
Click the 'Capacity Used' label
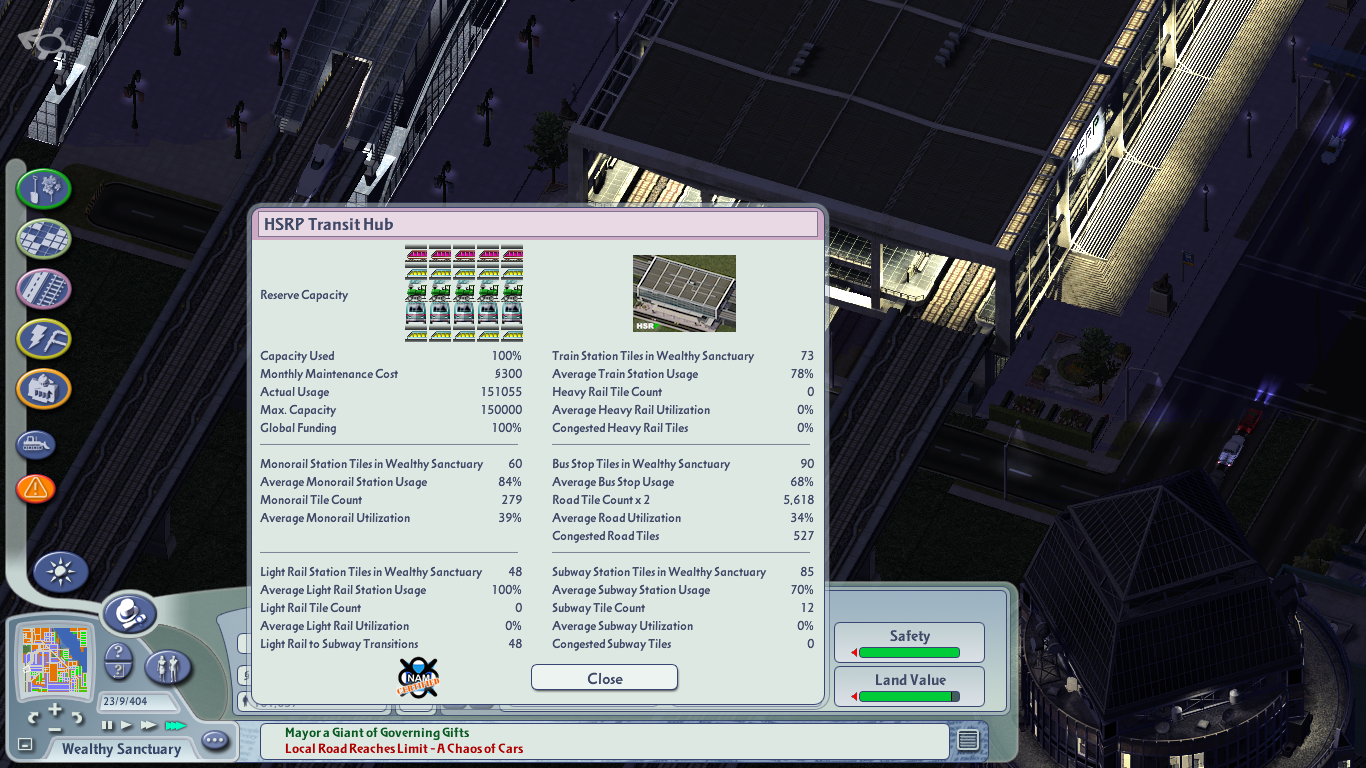[297, 356]
